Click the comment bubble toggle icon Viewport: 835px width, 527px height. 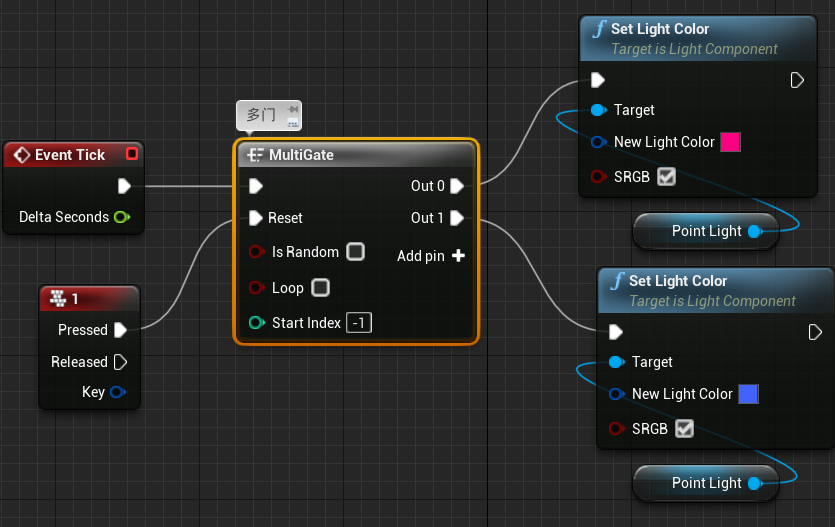(x=293, y=123)
